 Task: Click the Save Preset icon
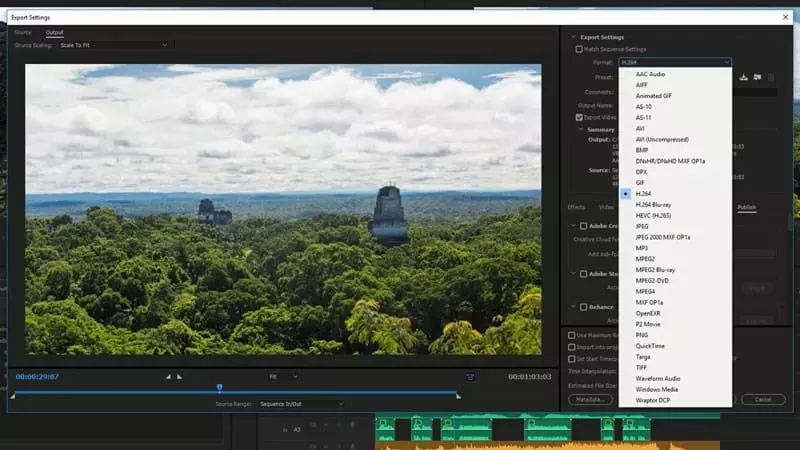coord(743,77)
